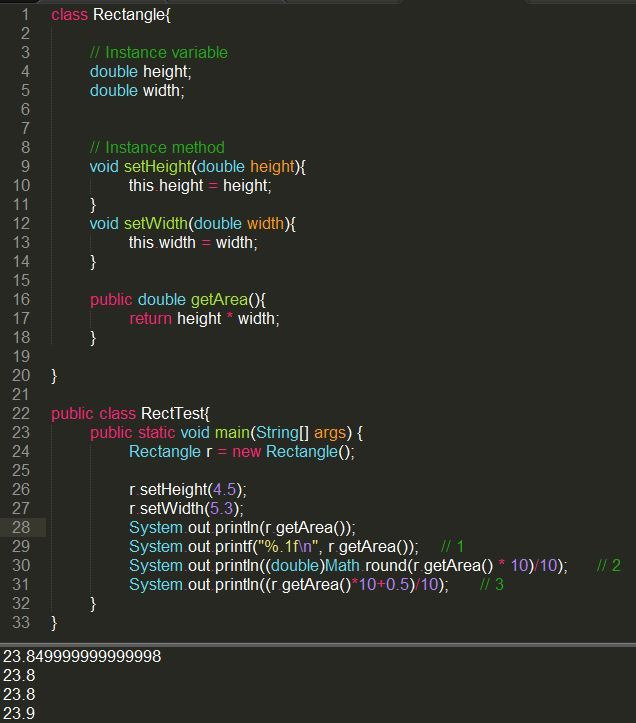Click the comment '// Instance method'
This screenshot has height=723, width=636.
point(157,148)
